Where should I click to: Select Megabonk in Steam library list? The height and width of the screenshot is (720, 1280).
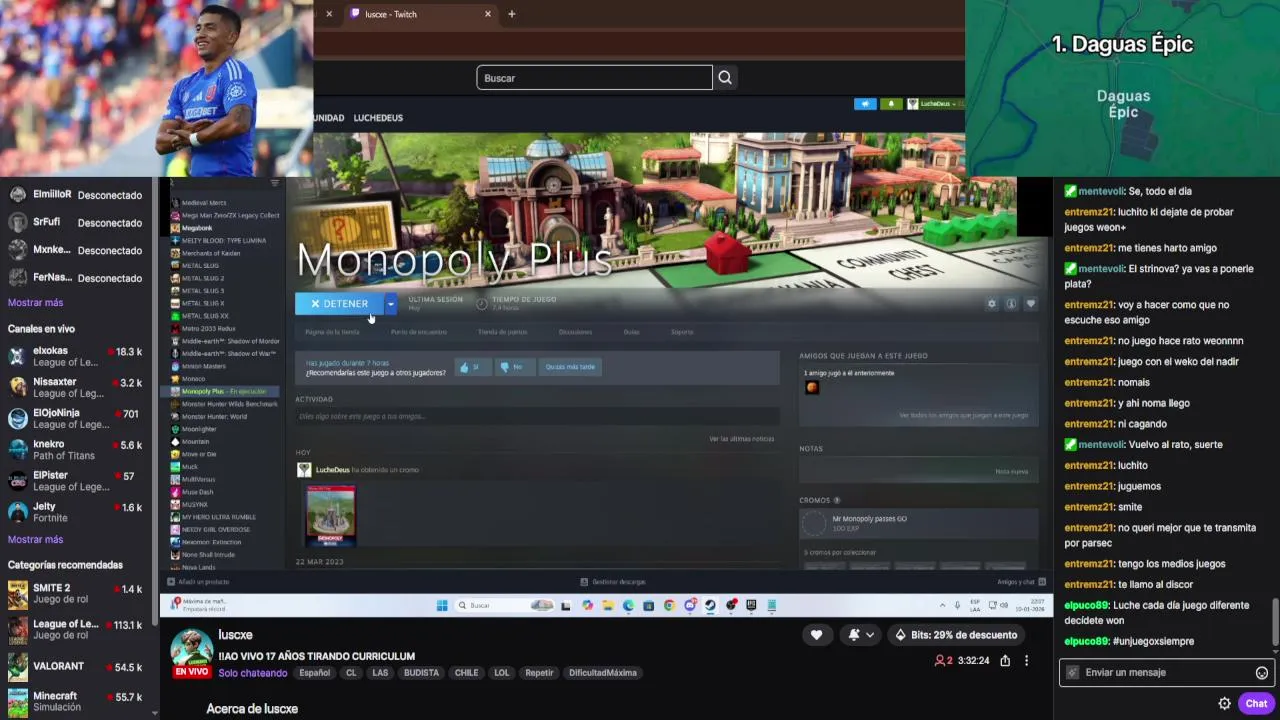(197, 228)
